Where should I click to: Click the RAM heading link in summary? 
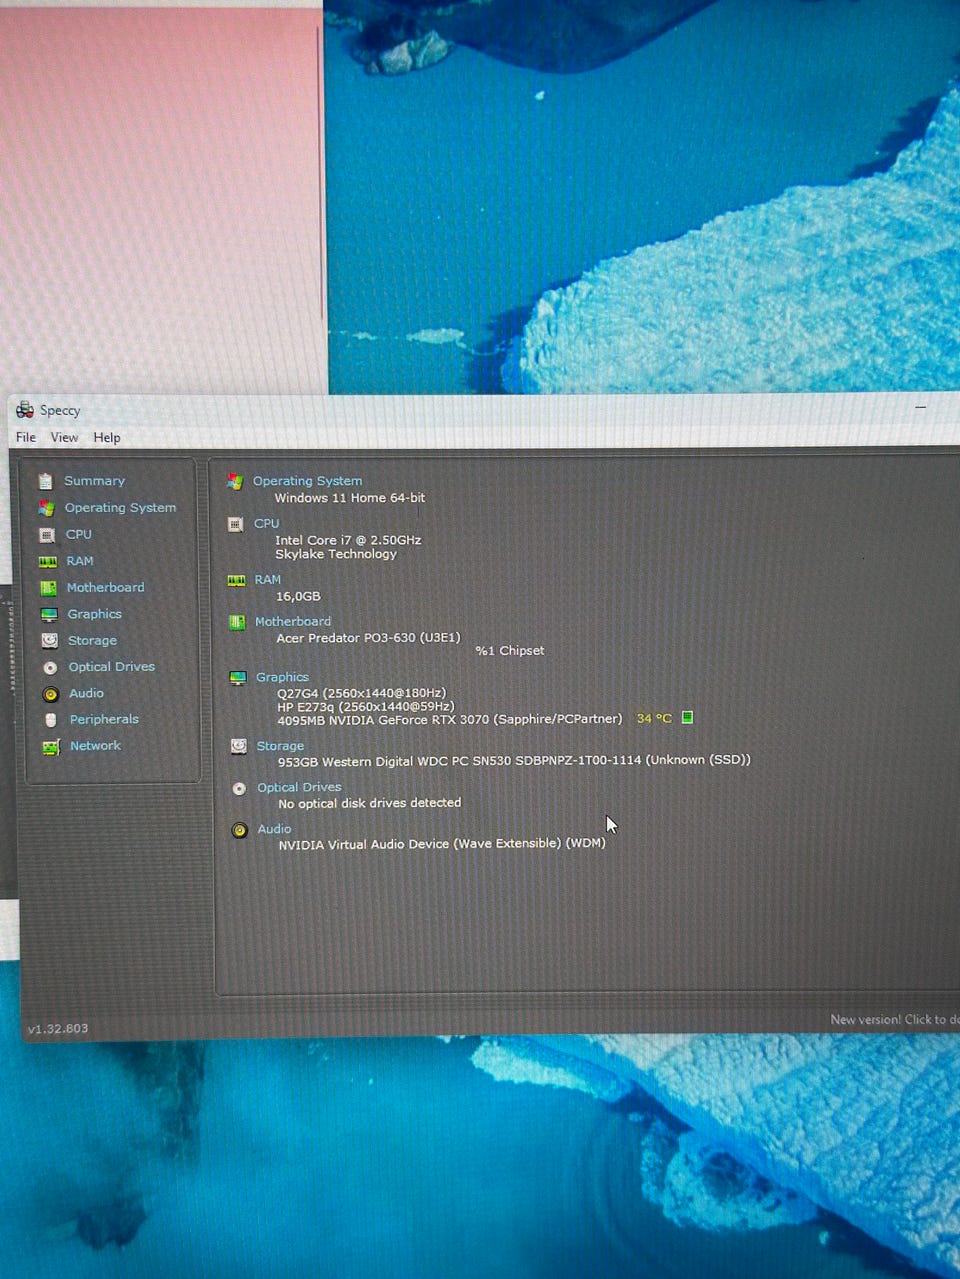tap(268, 579)
